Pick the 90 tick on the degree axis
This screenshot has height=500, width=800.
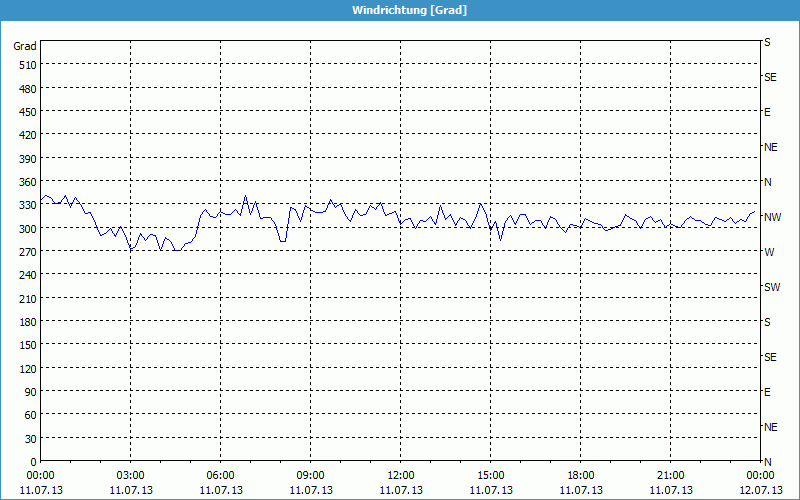pyautogui.click(x=28, y=391)
